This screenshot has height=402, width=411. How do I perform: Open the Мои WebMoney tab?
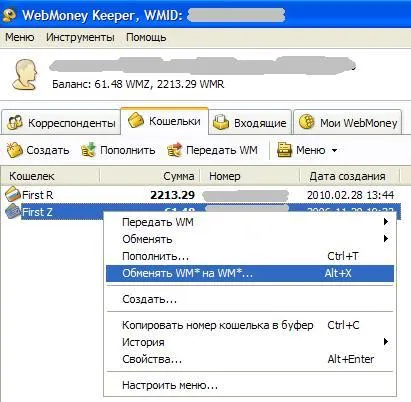click(x=348, y=123)
